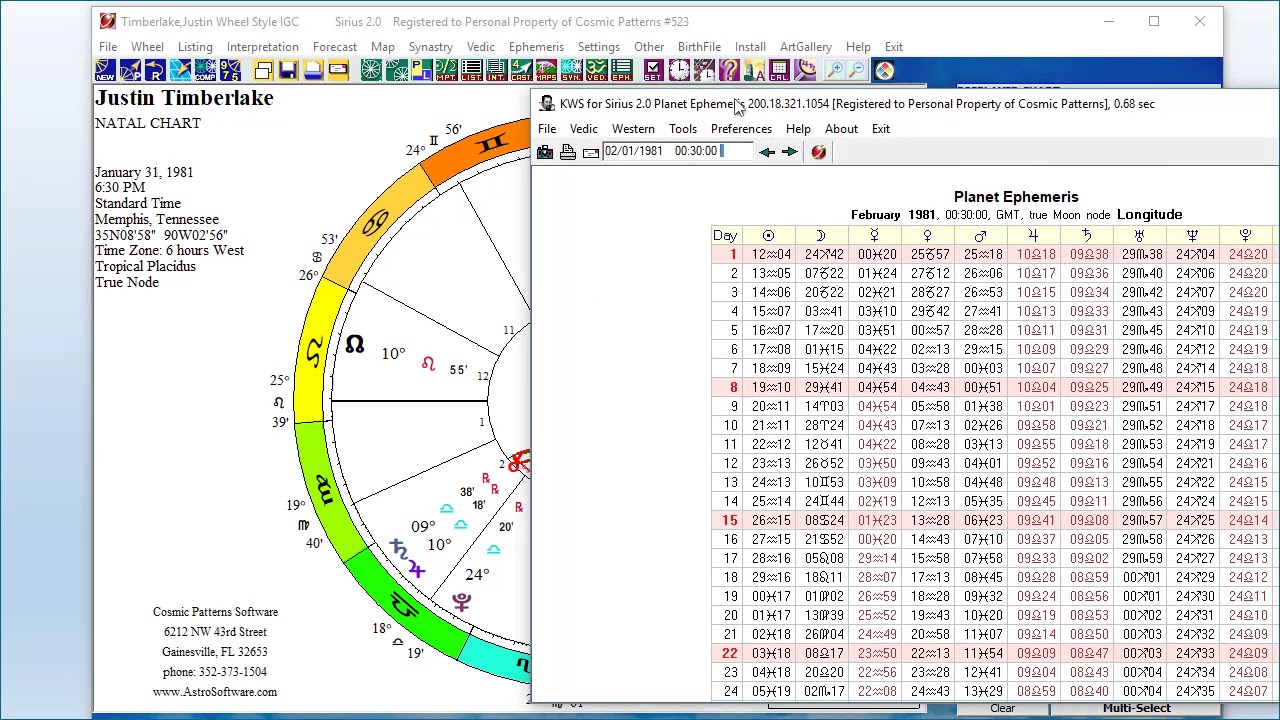Open the ArtGallery menu
Image resolution: width=1280 pixels, height=720 pixels.
tap(806, 47)
